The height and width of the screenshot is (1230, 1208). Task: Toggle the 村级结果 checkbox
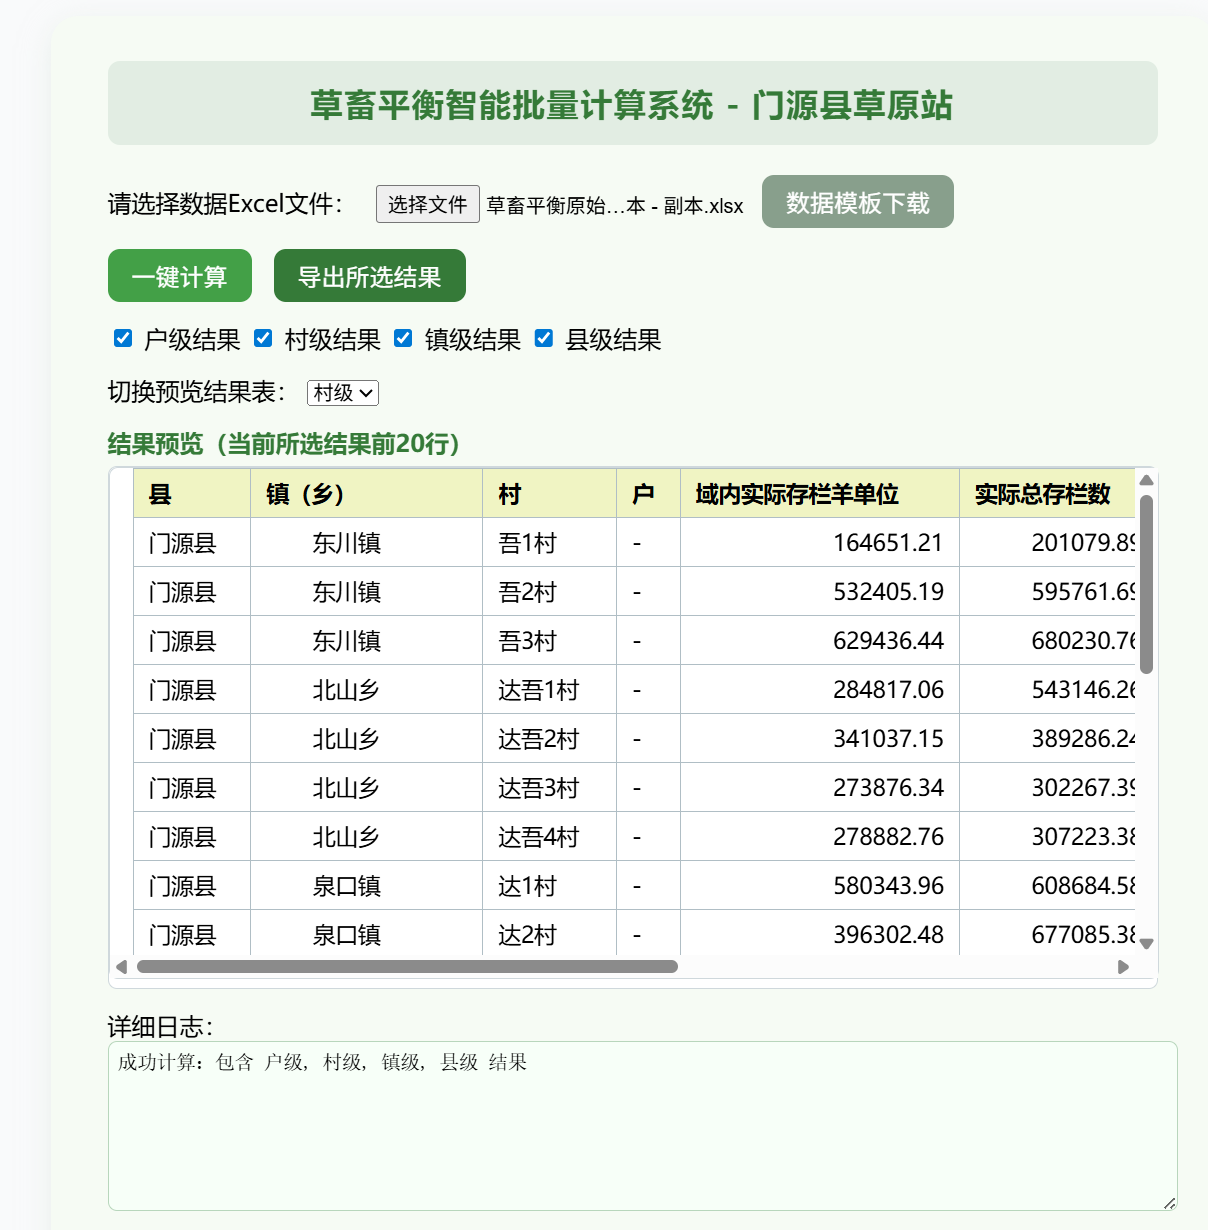coord(263,339)
